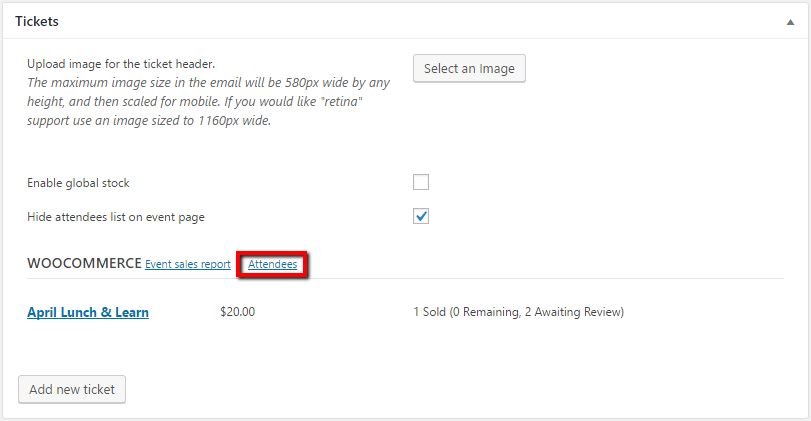The height and width of the screenshot is (421, 811).
Task: Open the Attendees link
Action: click(x=272, y=265)
